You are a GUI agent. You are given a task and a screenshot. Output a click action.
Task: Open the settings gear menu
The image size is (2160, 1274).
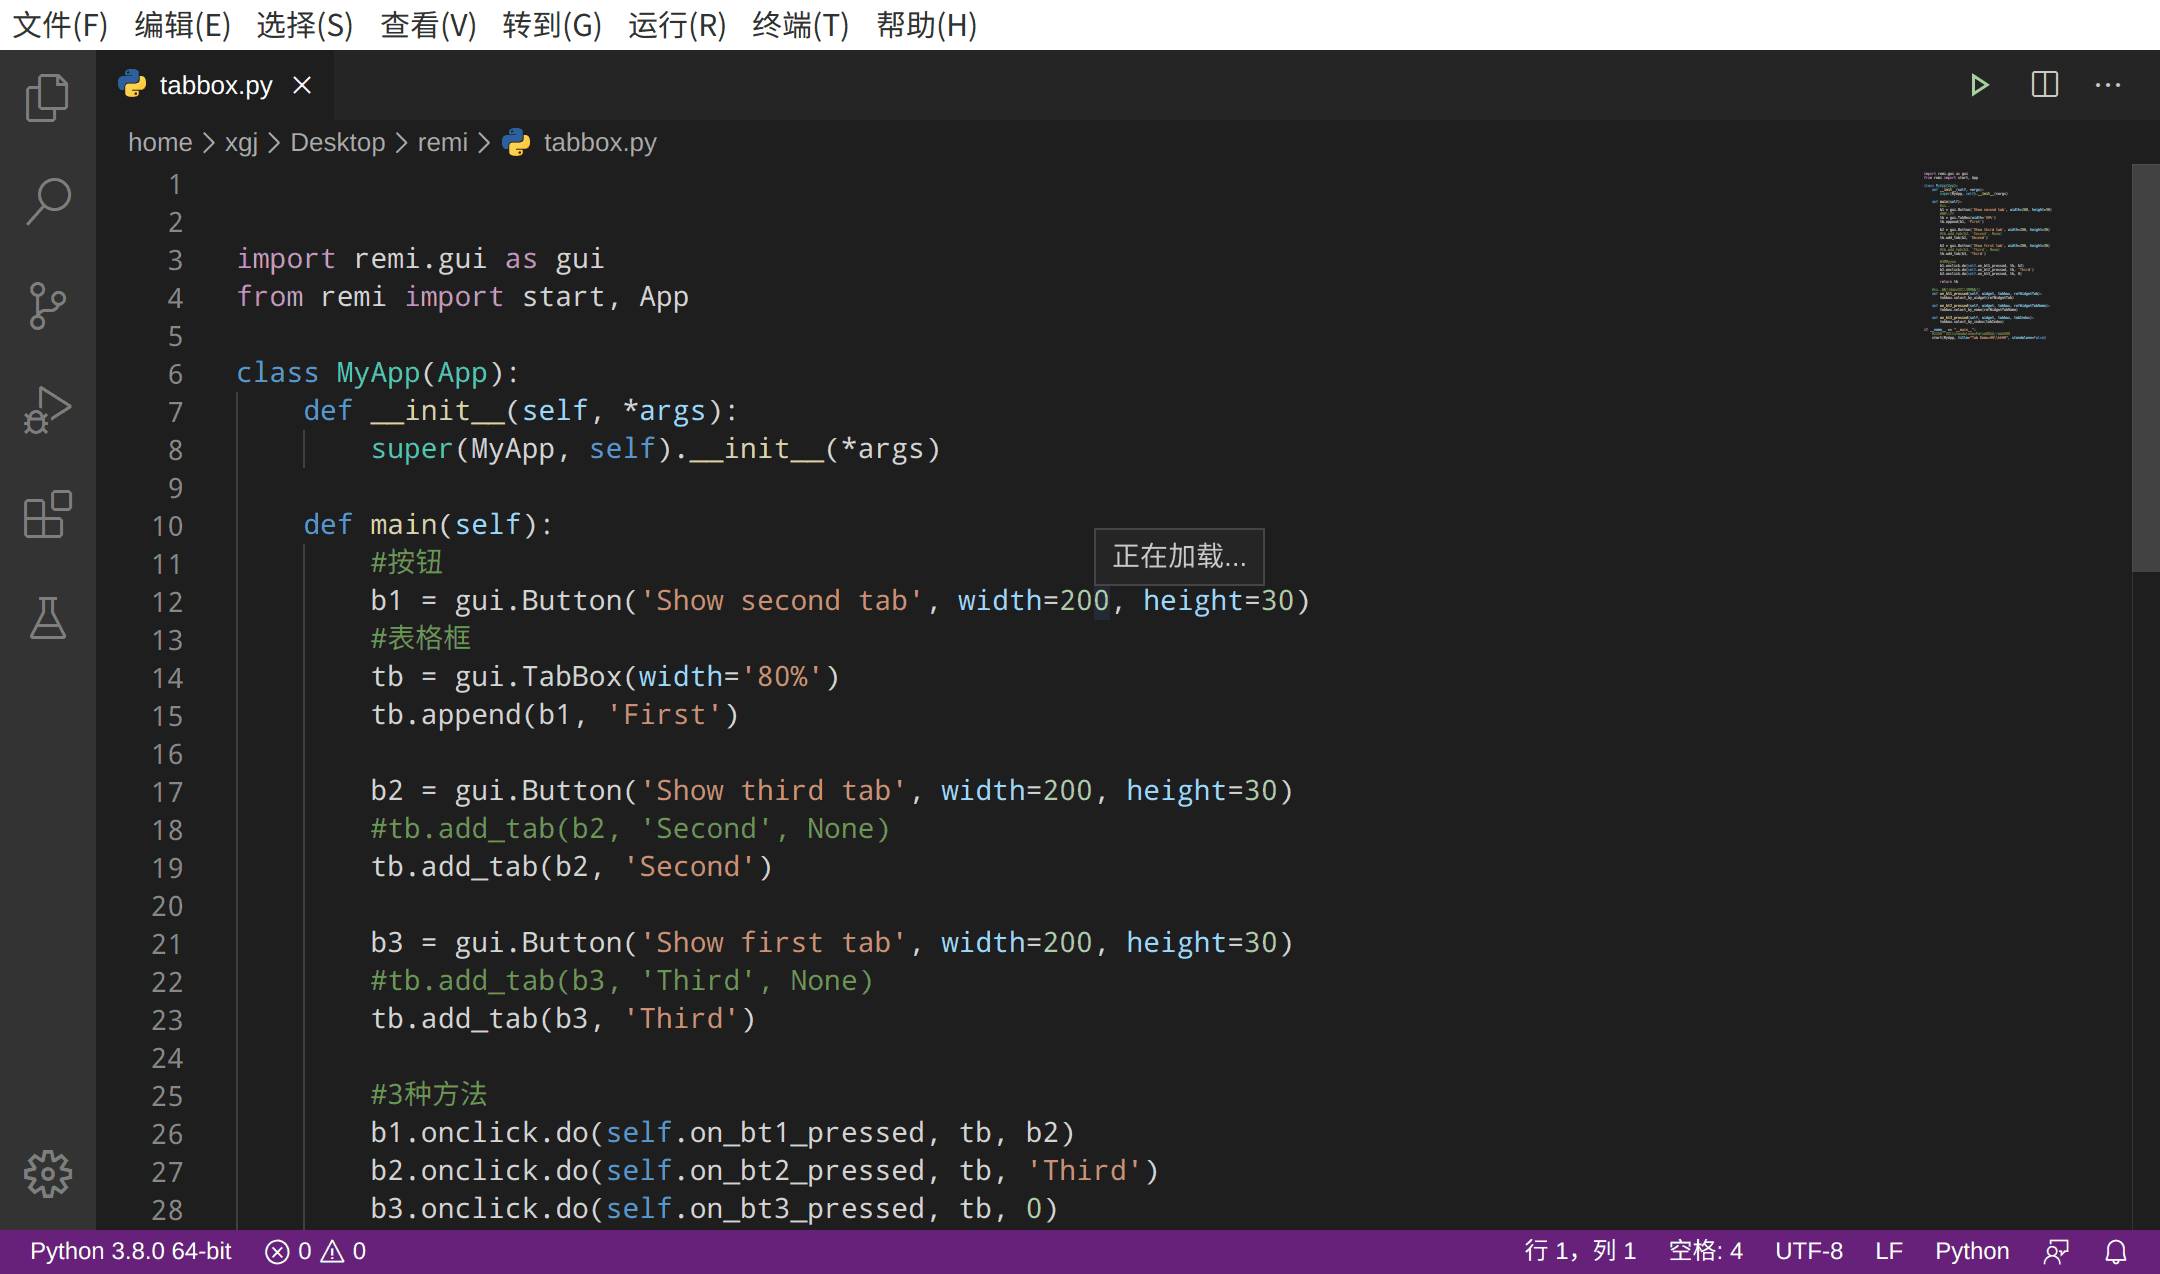click(x=47, y=1174)
